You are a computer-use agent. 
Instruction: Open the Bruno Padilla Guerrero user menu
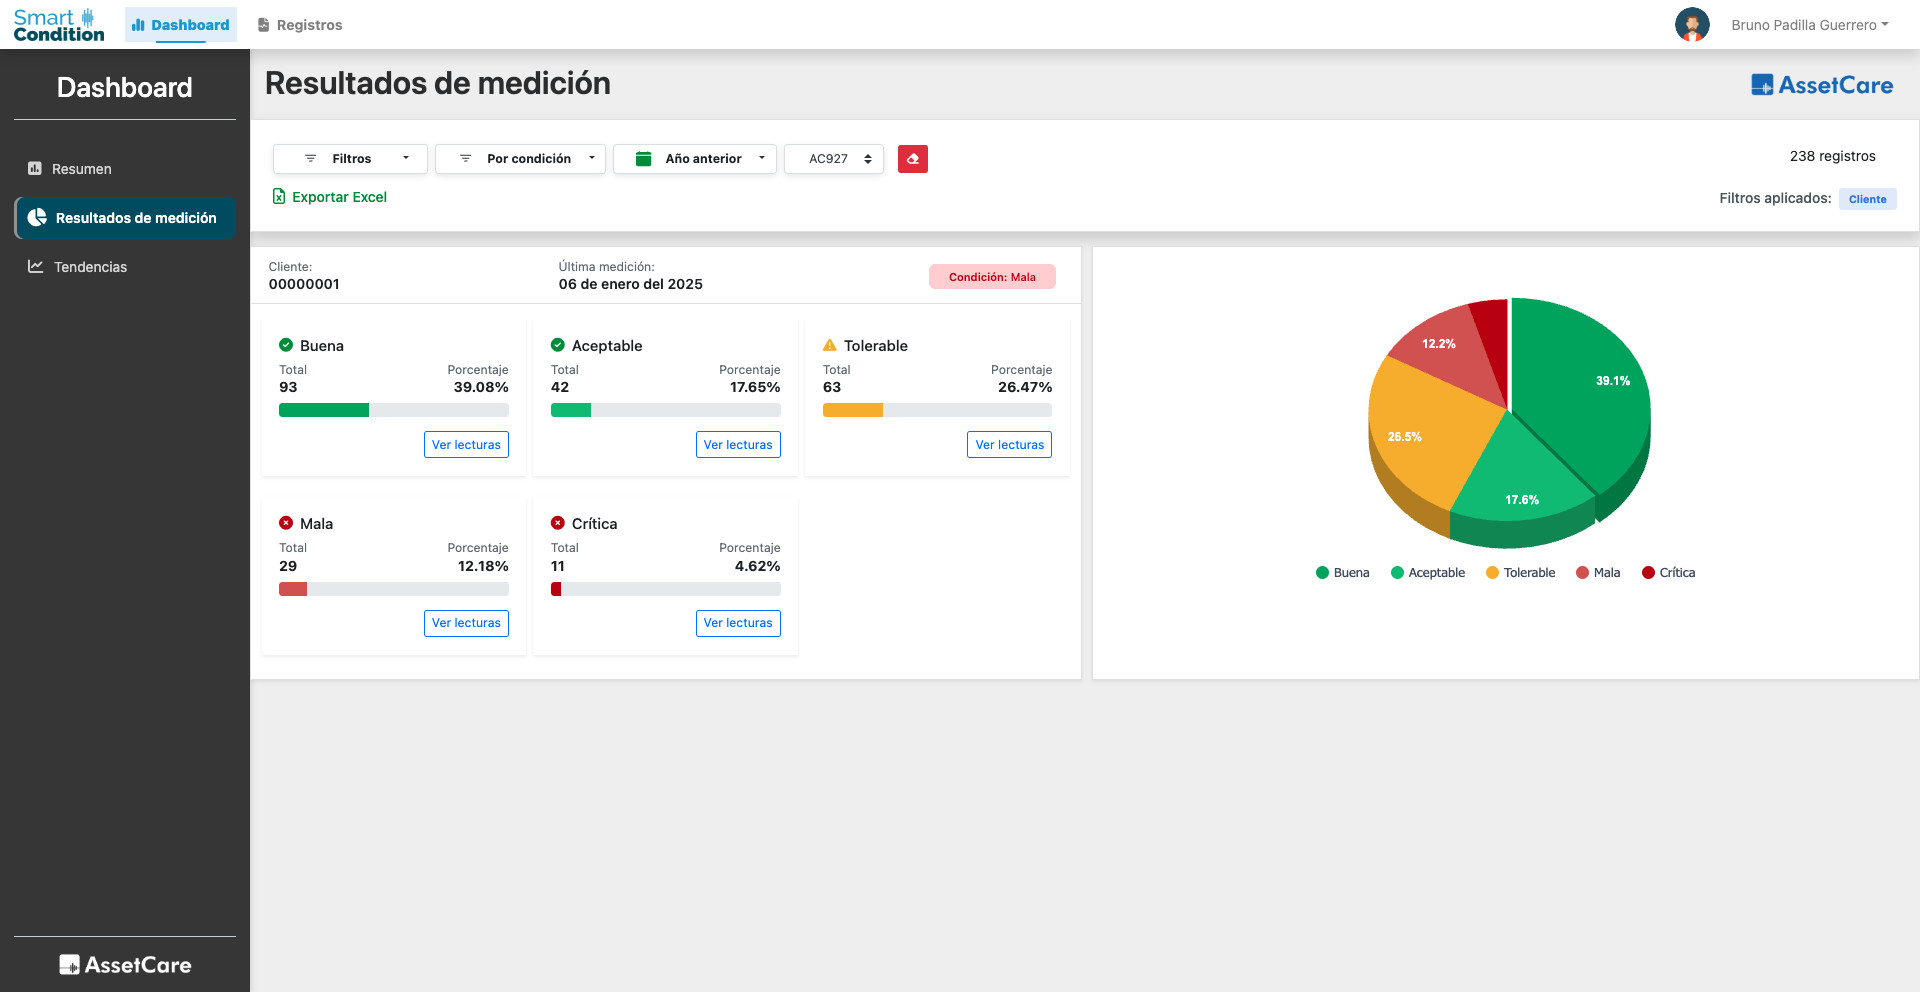tap(1808, 24)
